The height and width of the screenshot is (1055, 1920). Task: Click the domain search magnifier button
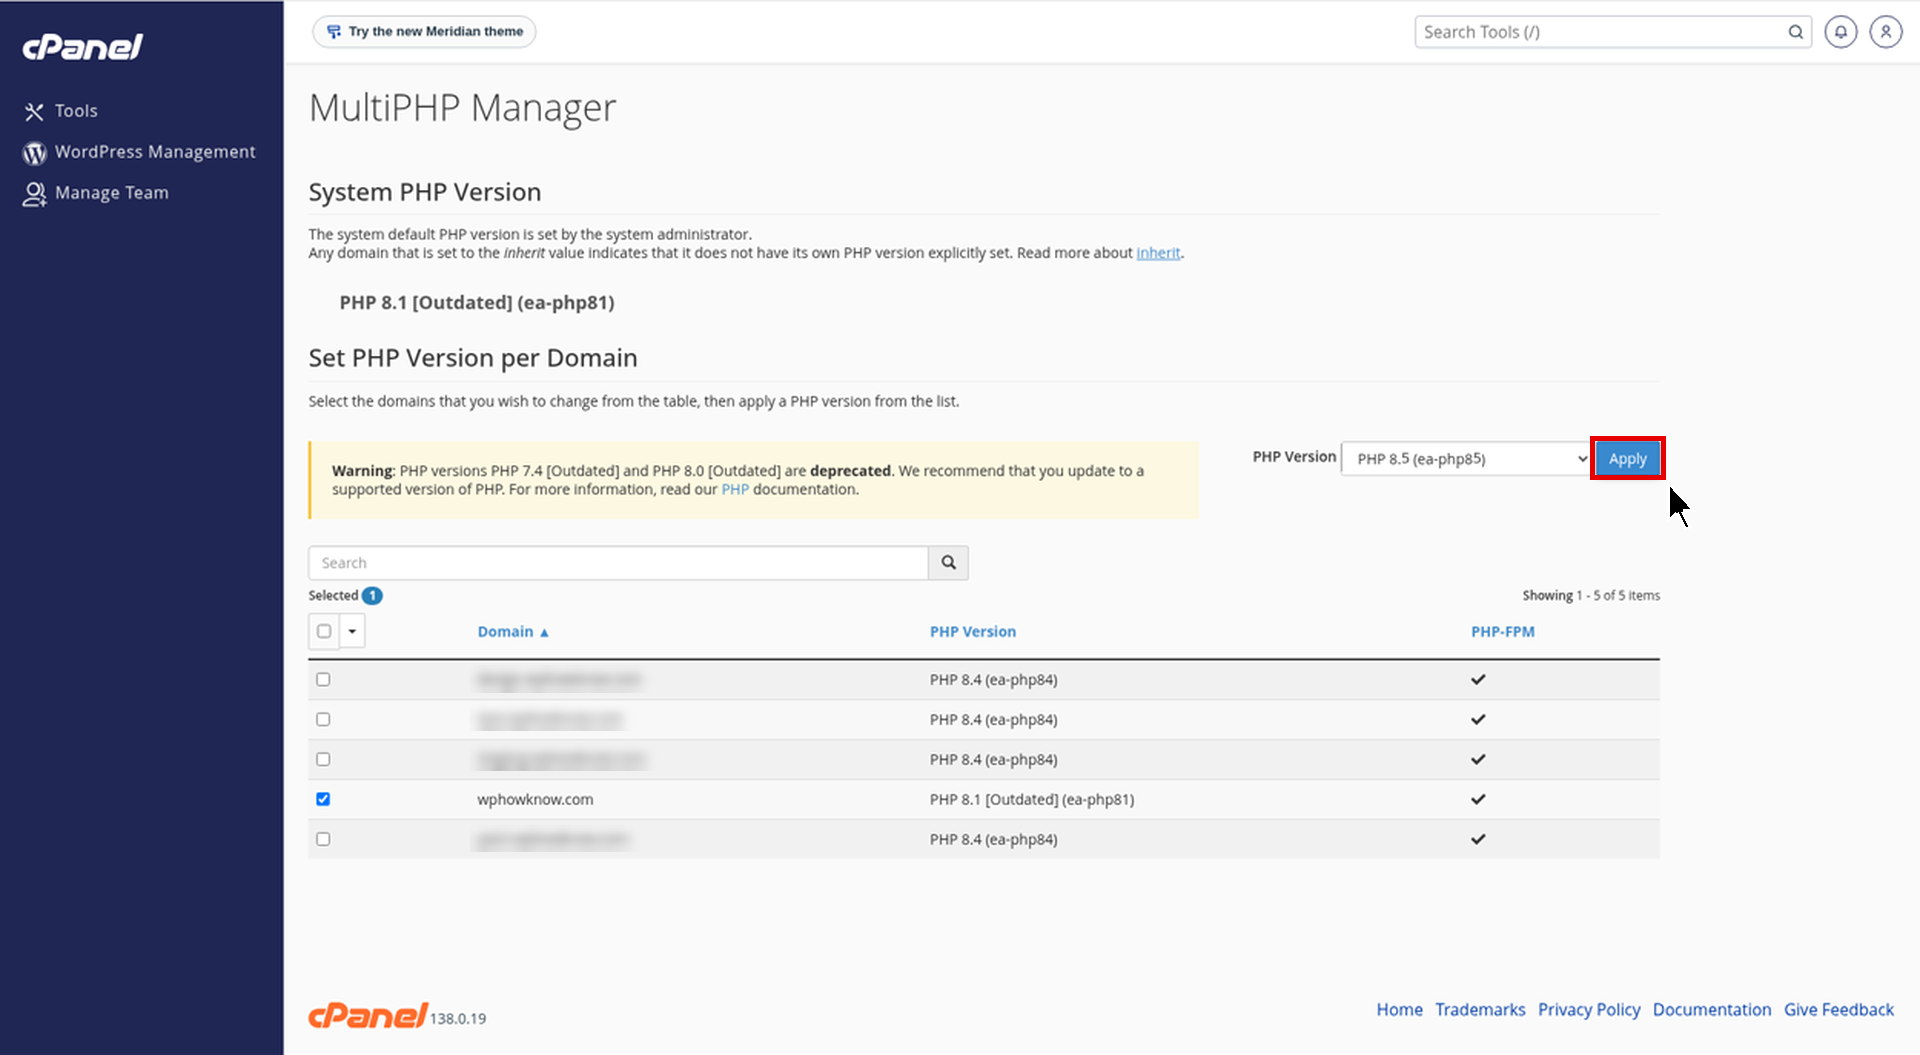948,563
